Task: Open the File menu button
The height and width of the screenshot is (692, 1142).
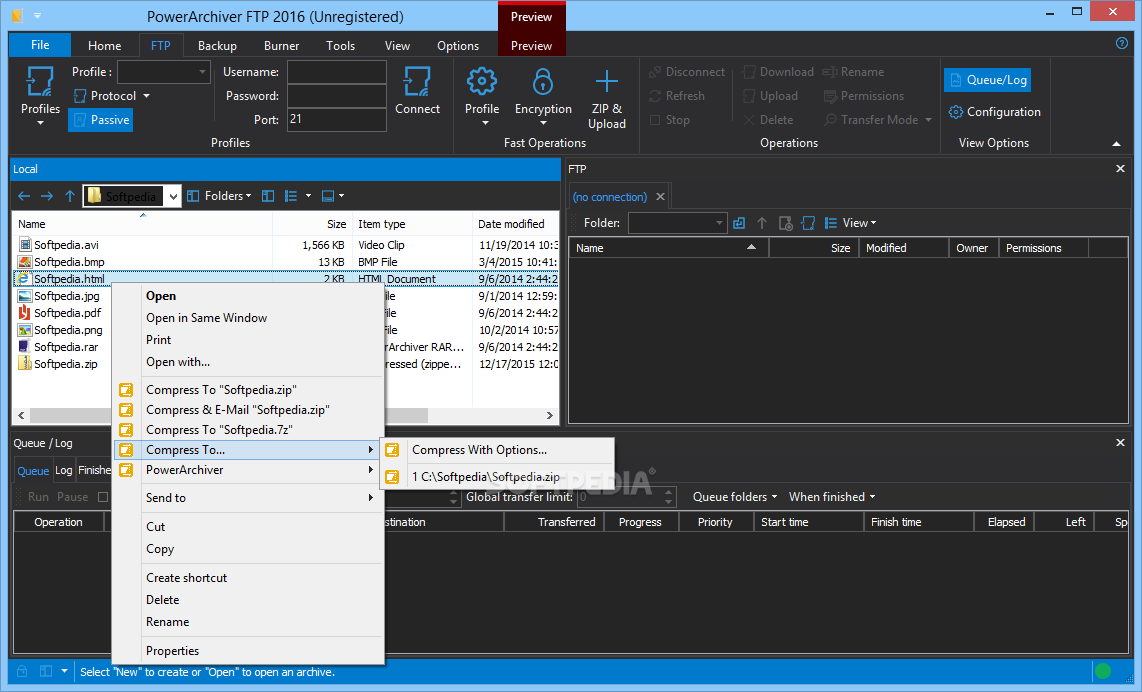Action: point(40,44)
